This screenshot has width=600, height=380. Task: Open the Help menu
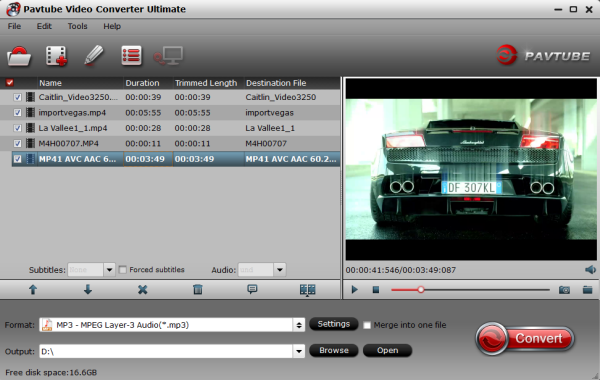pyautogui.click(x=112, y=26)
